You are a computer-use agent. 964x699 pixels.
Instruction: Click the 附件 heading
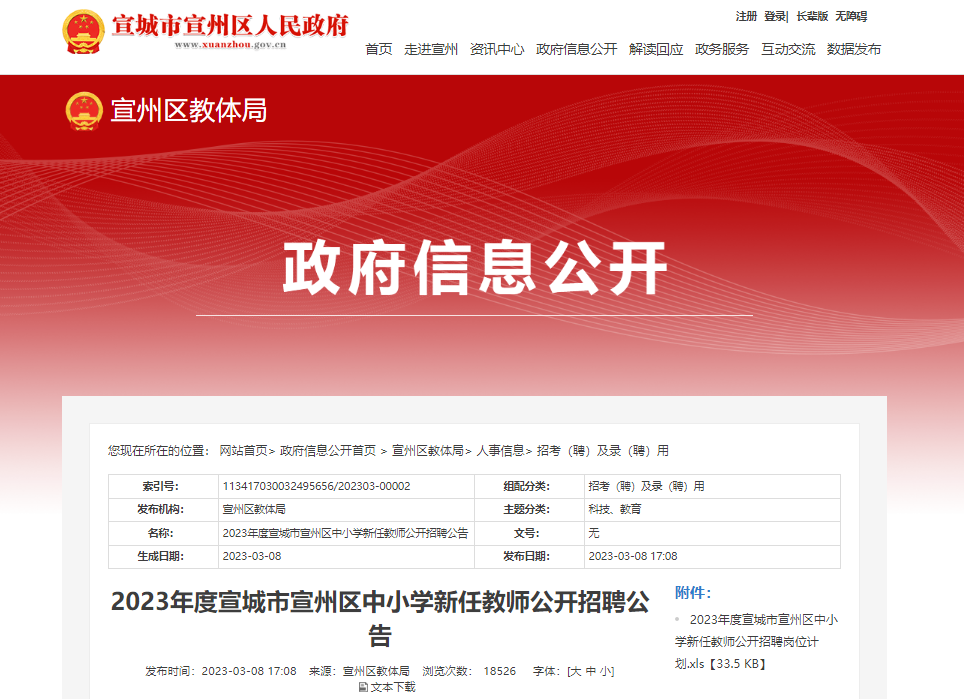(693, 593)
